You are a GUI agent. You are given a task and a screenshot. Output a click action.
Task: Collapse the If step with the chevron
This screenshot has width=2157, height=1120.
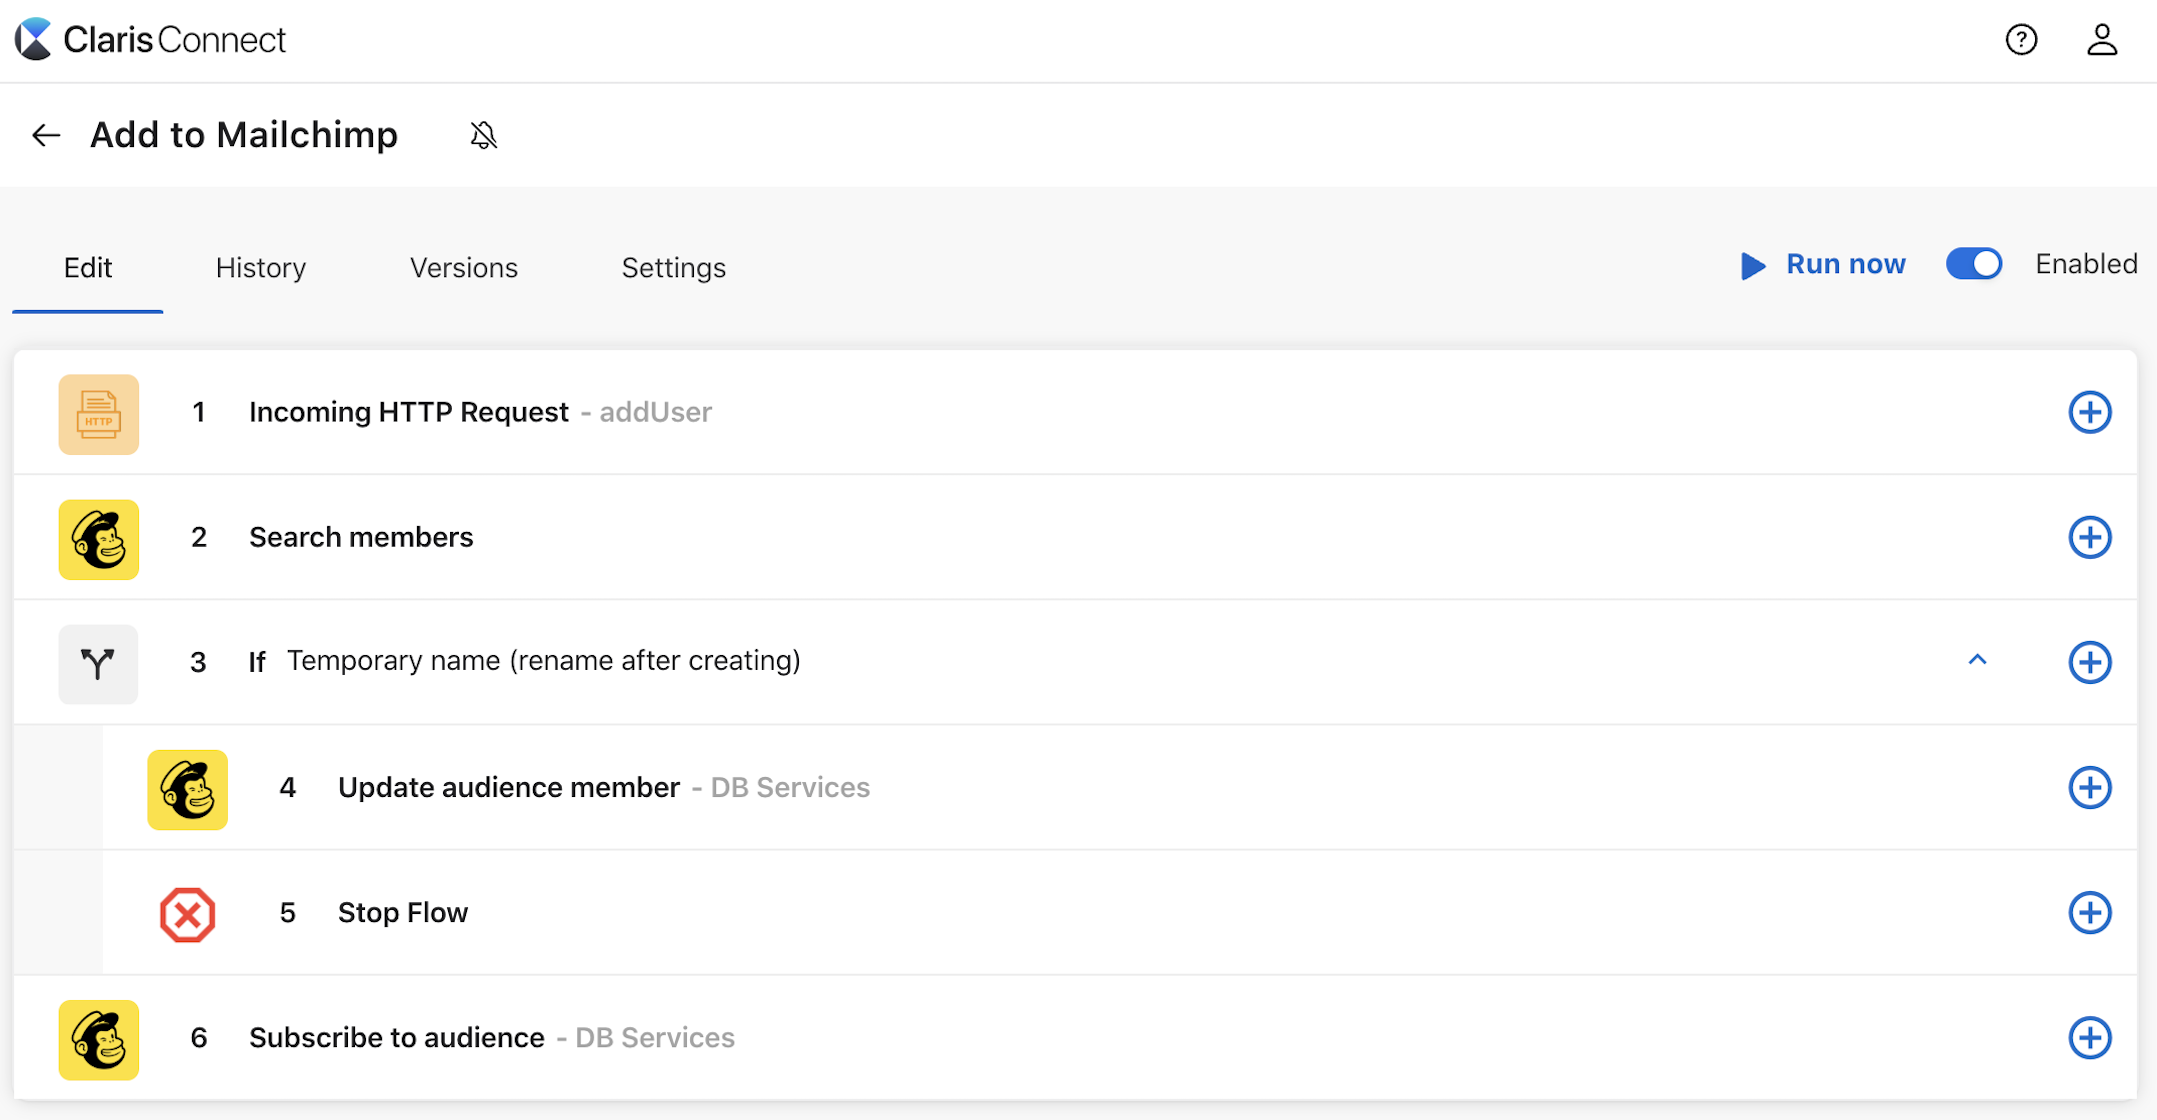coord(1977,660)
